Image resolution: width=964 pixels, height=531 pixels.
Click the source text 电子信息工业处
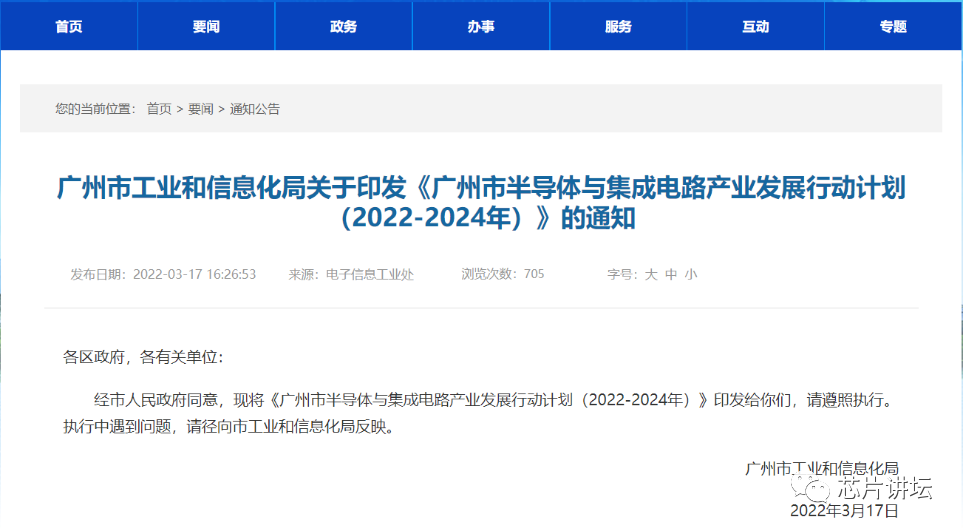[369, 274]
